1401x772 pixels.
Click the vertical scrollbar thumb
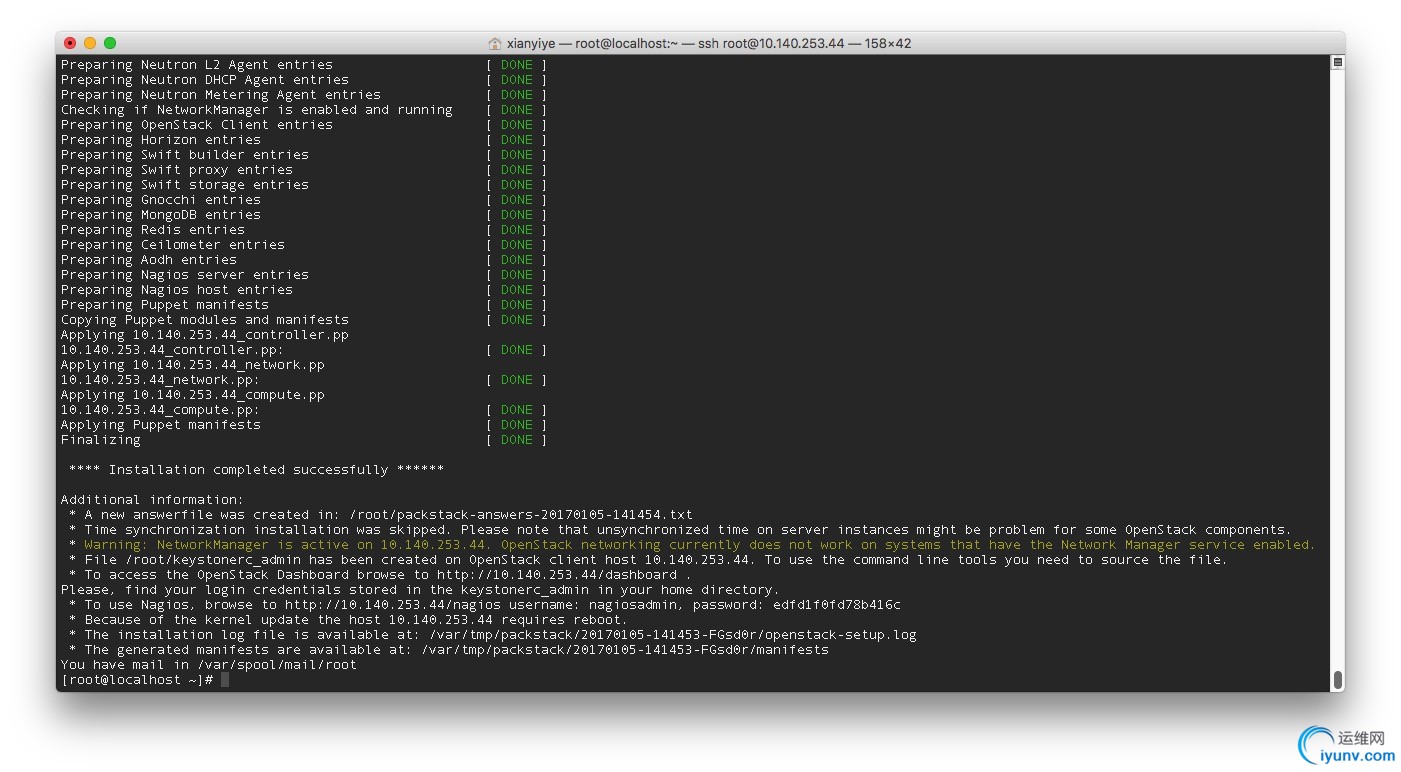pos(1337,680)
